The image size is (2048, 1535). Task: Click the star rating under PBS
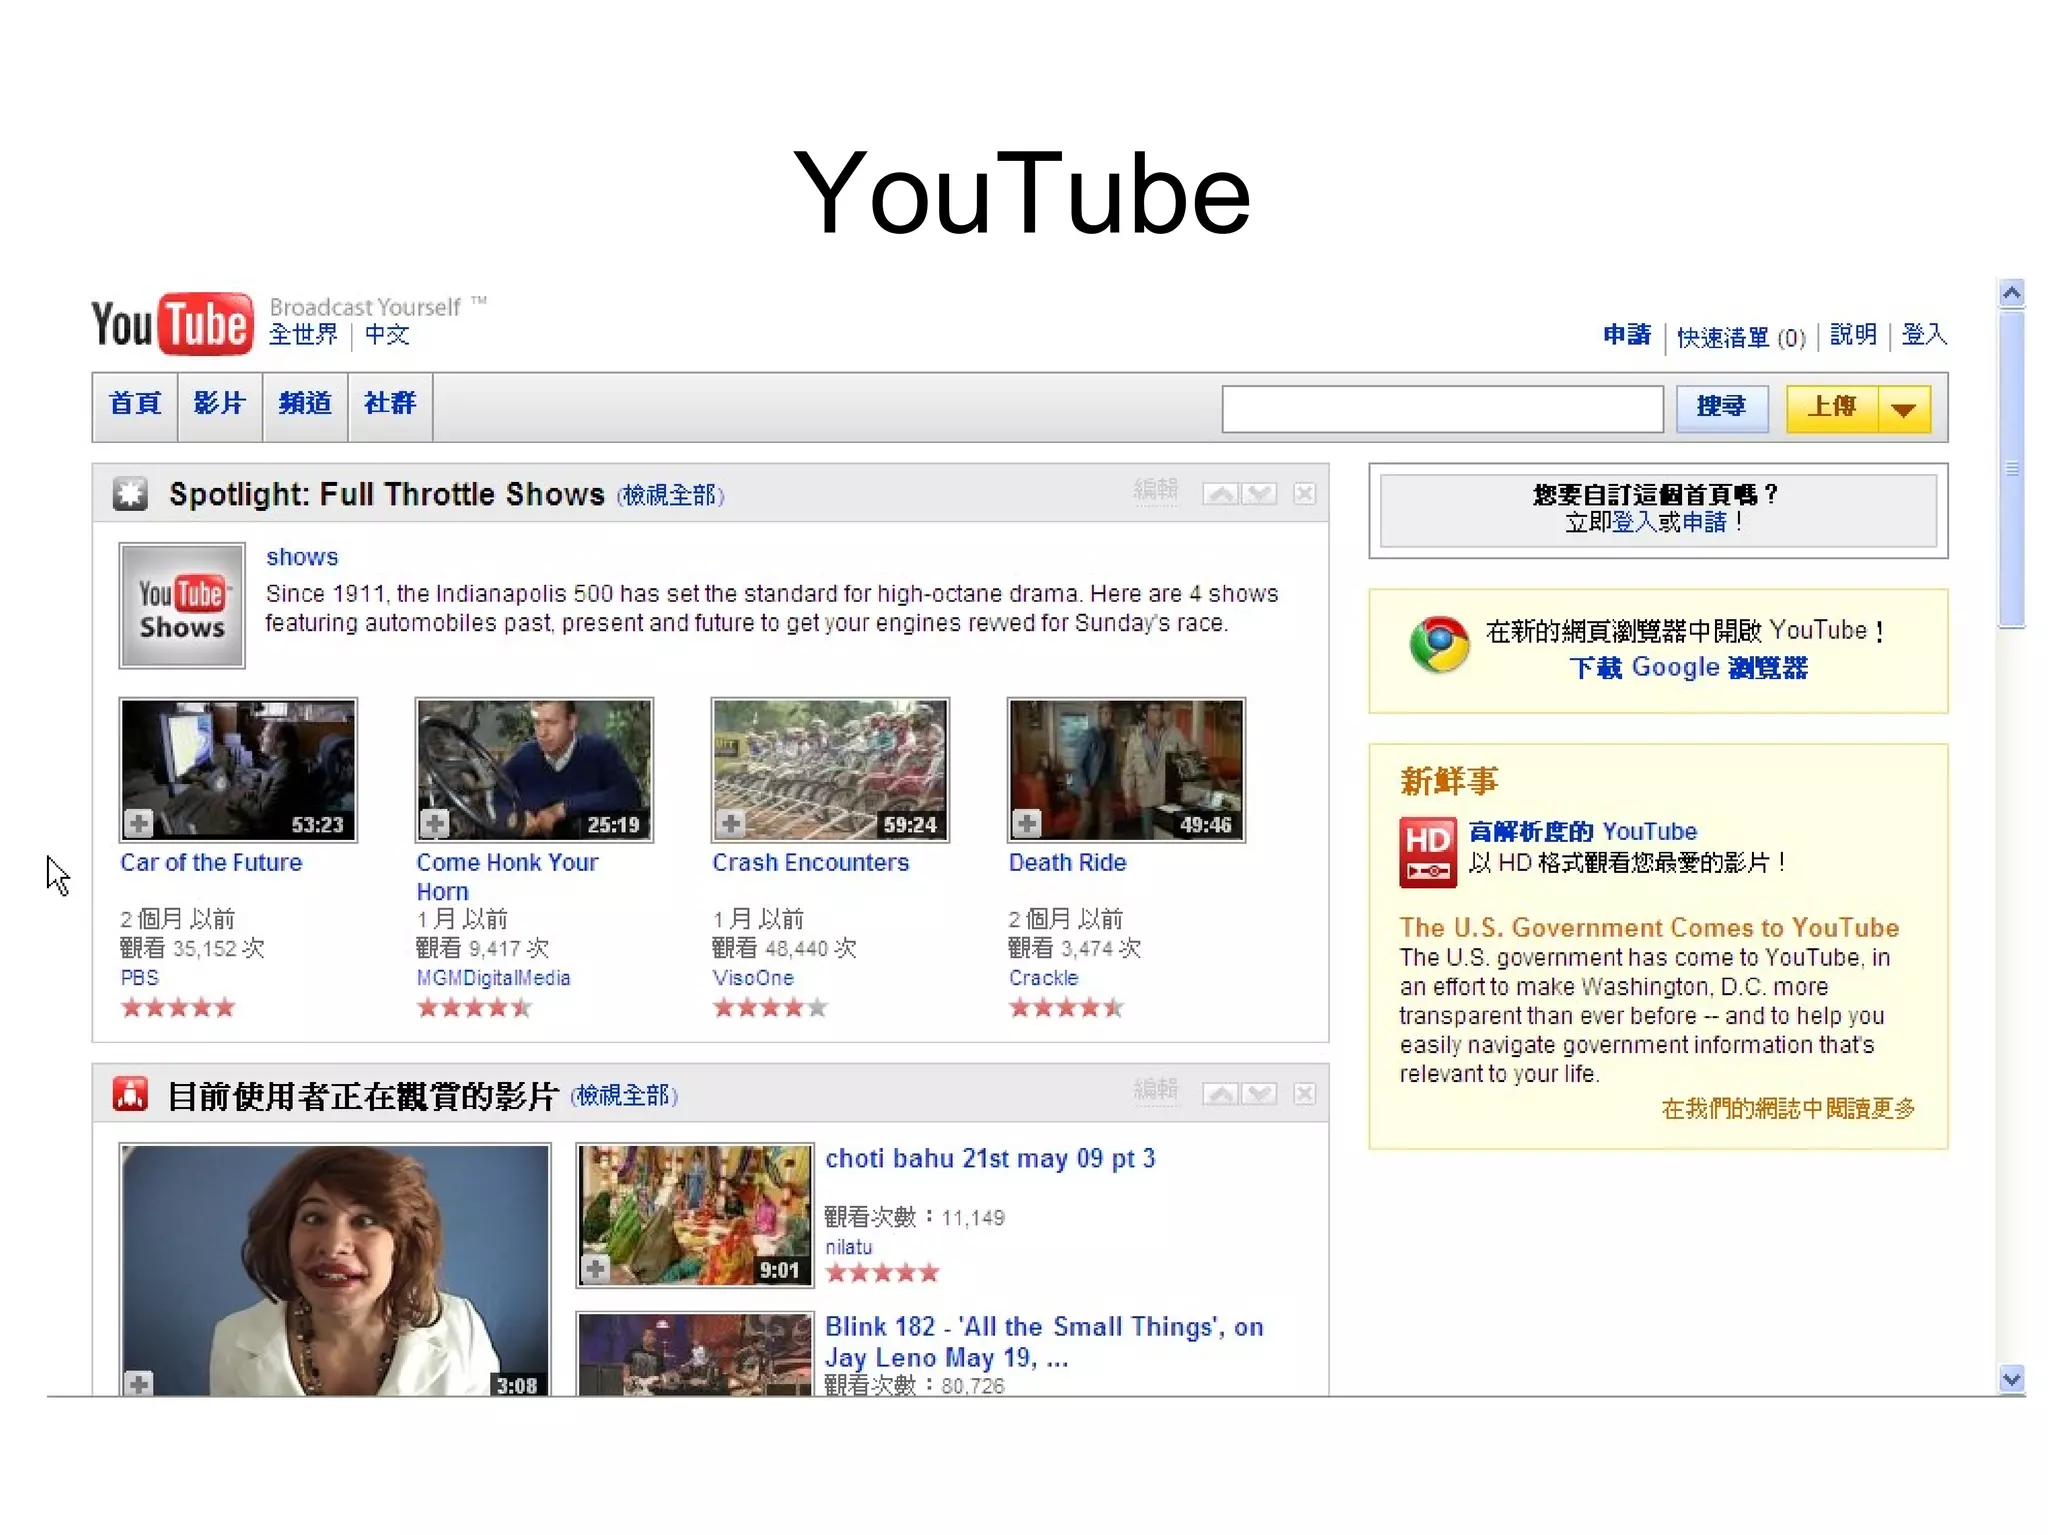(x=178, y=1007)
